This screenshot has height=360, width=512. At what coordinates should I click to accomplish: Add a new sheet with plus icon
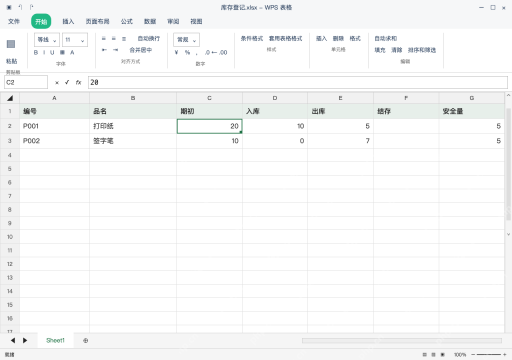click(x=86, y=341)
